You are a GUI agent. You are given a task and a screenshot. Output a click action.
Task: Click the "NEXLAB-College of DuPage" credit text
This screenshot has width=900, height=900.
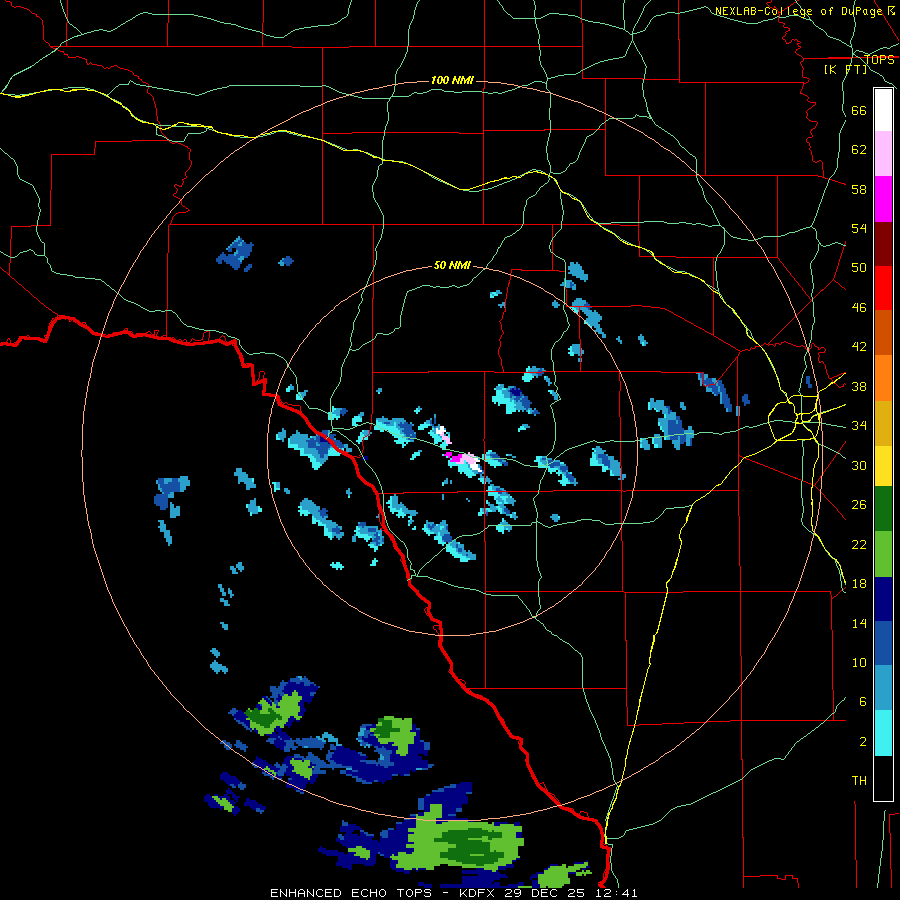(799, 11)
